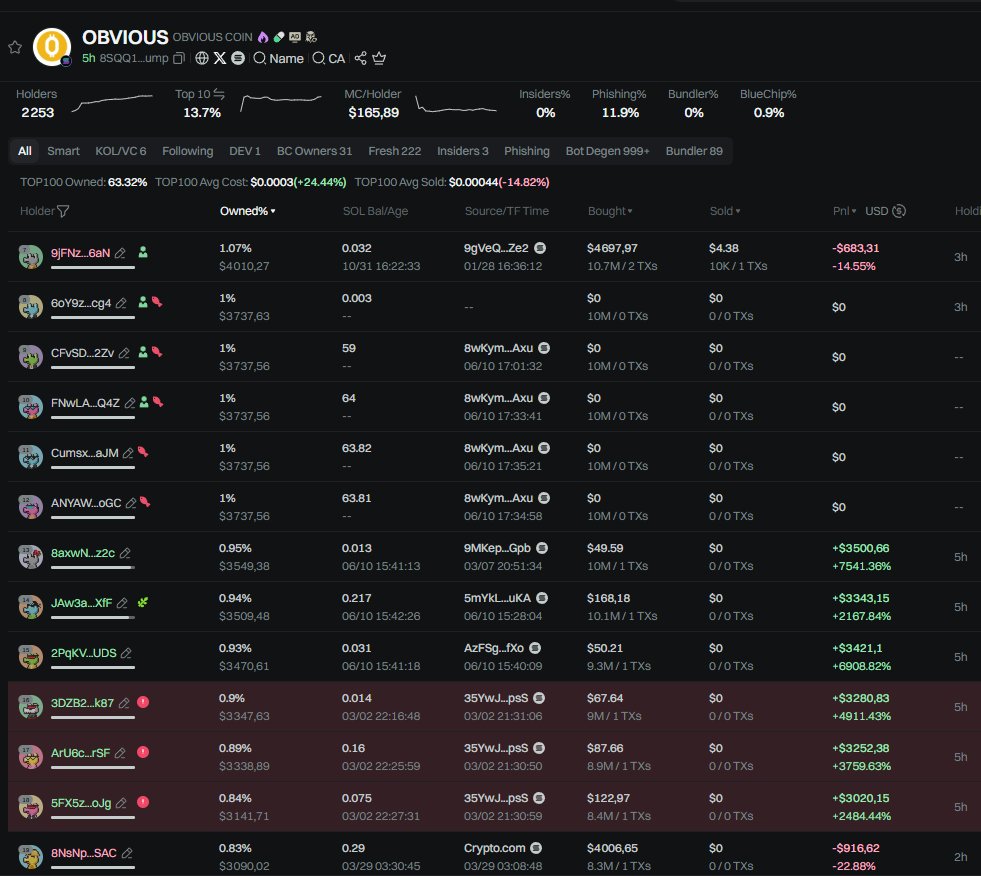Click the Holders count 2253

[38, 113]
